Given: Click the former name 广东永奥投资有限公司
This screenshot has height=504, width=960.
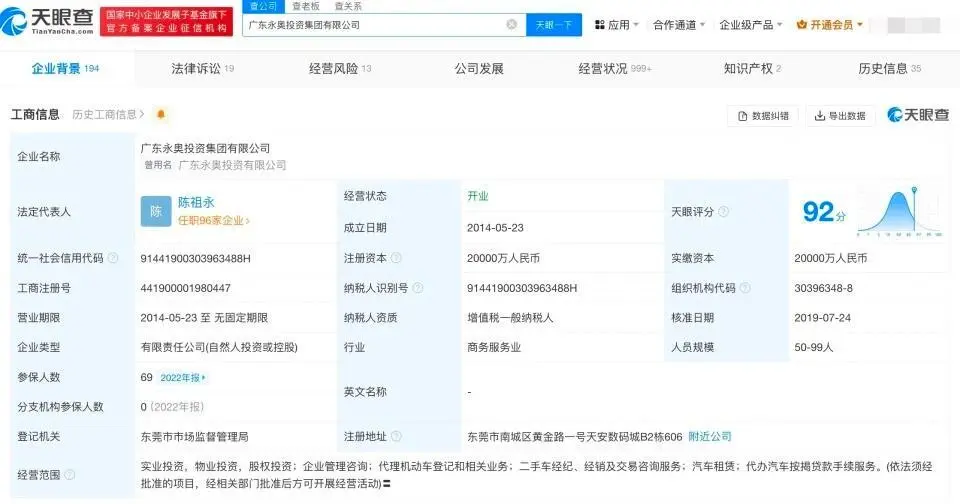Looking at the screenshot, I should click(x=232, y=165).
